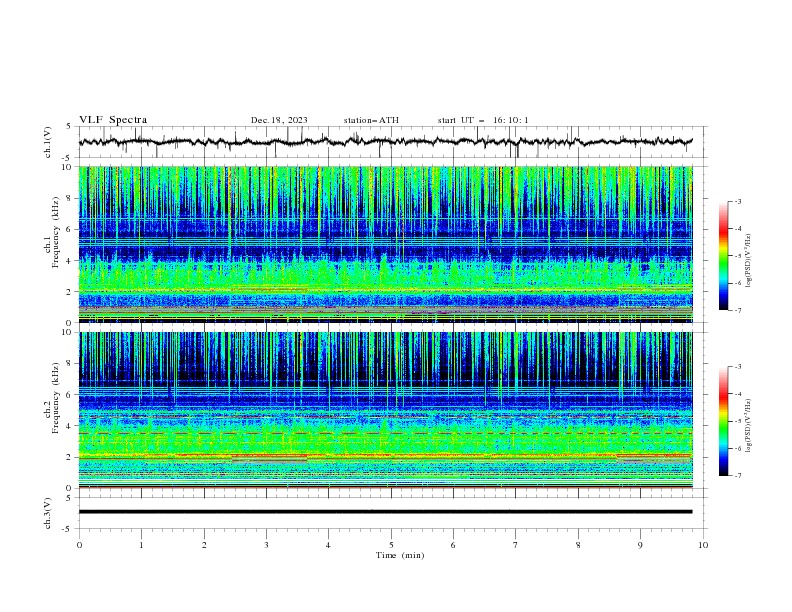The width and height of the screenshot is (792, 612).
Task: Click the "station=ATH" header label
Action: pos(371,120)
